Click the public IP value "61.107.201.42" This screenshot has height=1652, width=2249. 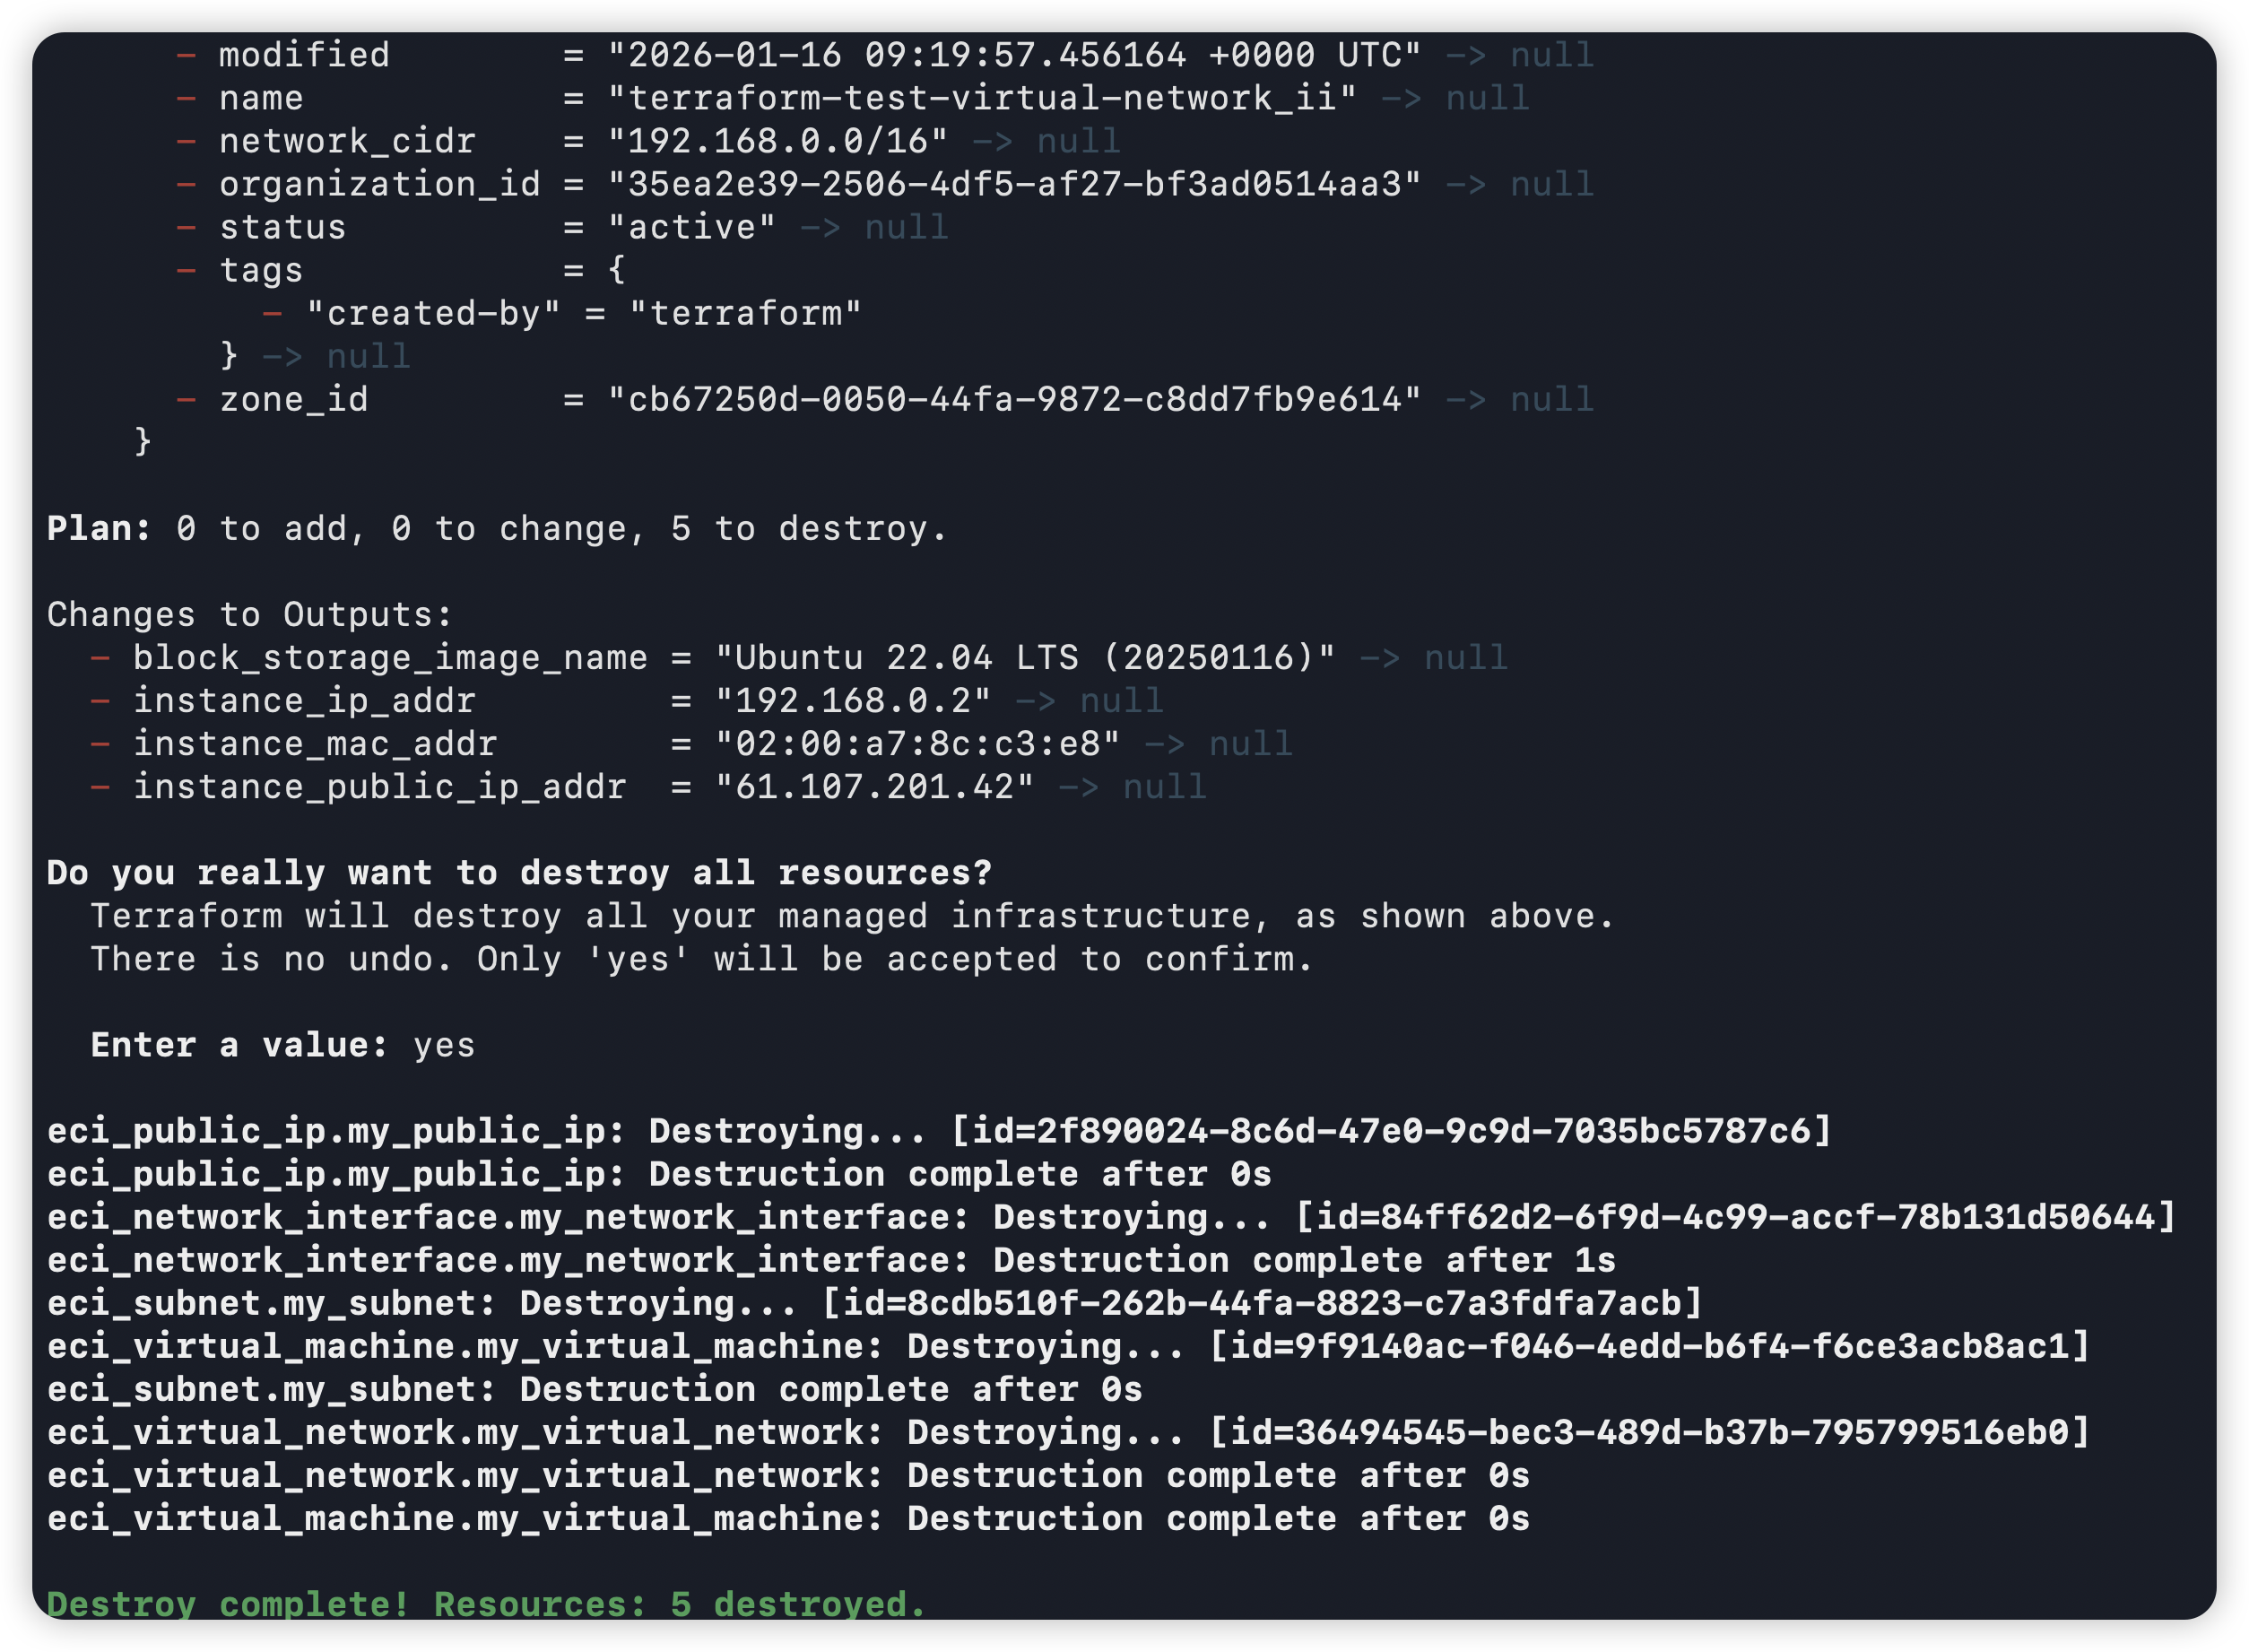click(874, 787)
